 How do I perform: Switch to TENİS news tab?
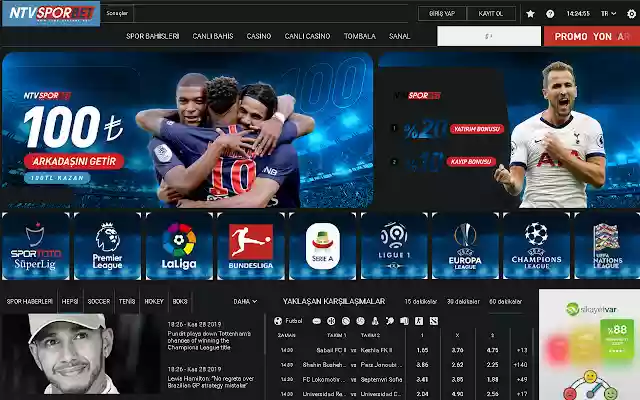click(x=127, y=302)
